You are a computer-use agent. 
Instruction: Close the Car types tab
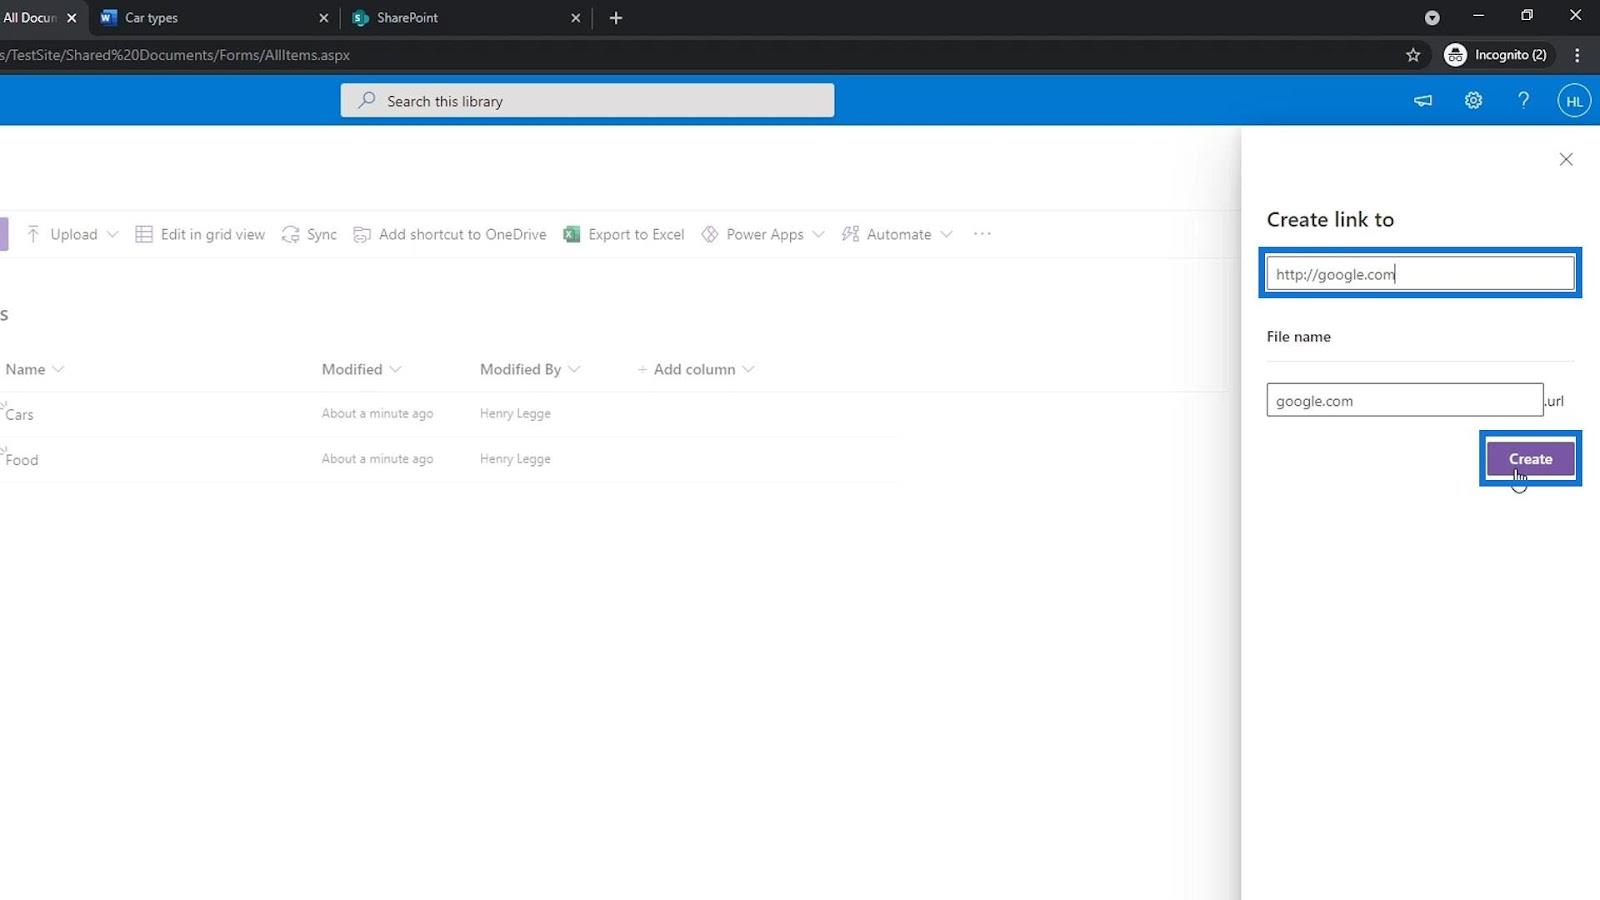coord(324,18)
